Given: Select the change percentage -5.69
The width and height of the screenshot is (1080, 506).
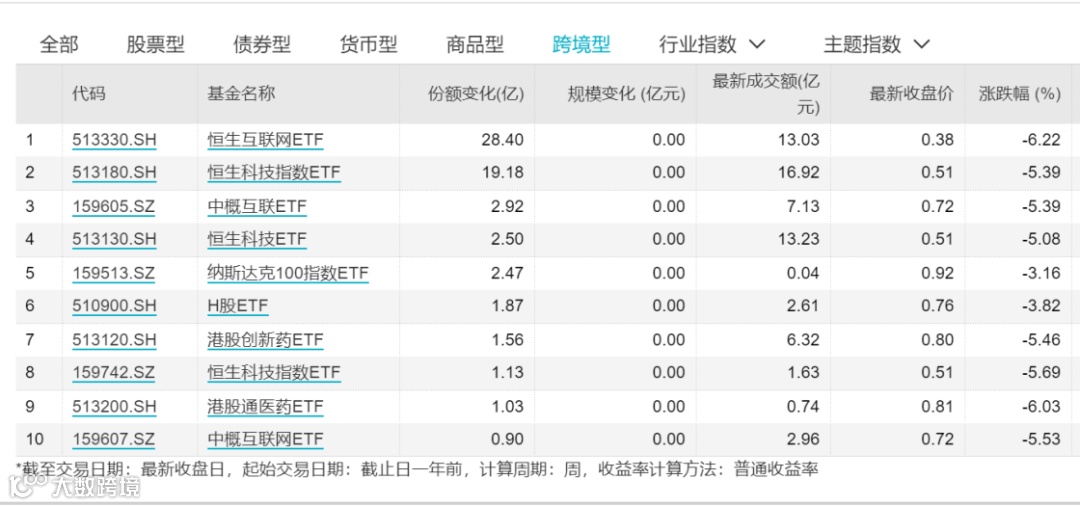Looking at the screenshot, I should pyautogui.click(x=1041, y=373).
